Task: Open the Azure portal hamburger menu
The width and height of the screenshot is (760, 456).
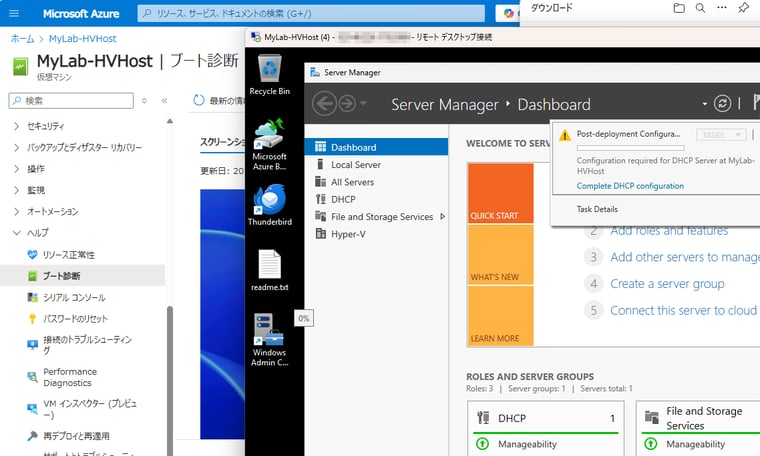Action: click(x=14, y=13)
